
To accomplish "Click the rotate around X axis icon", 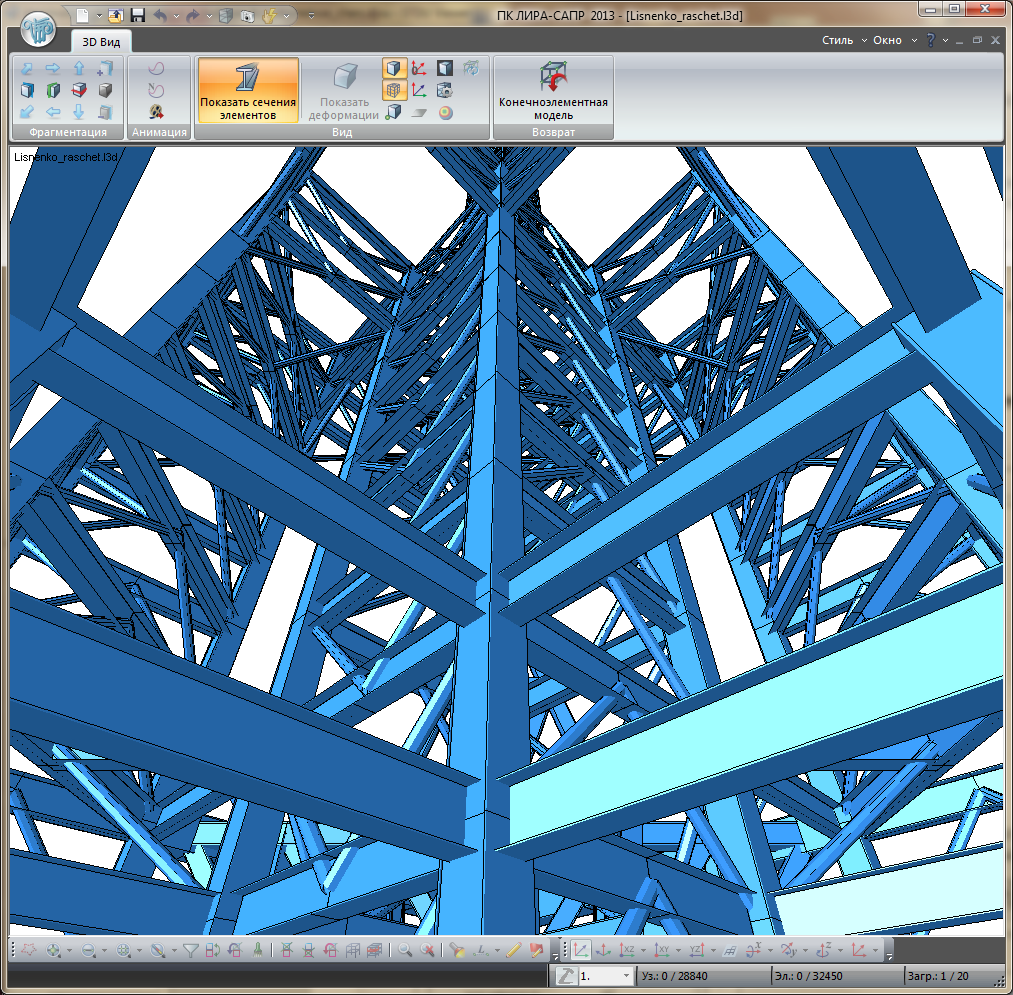I will click(756, 950).
